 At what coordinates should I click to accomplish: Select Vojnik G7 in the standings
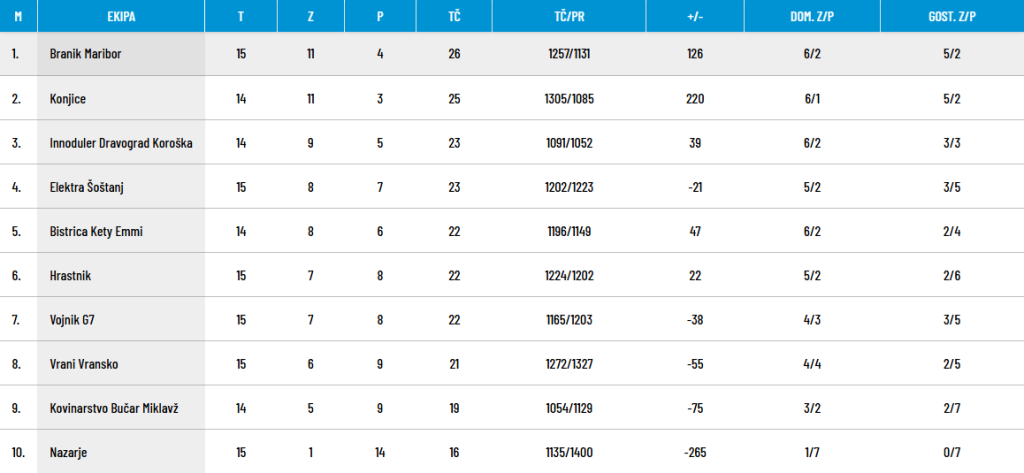72,320
